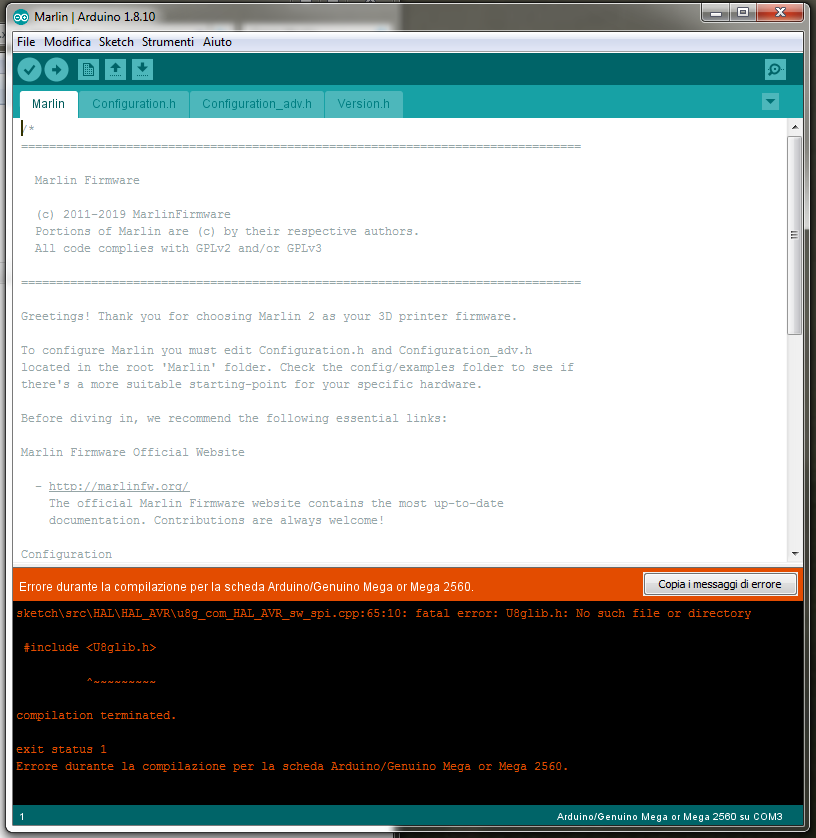Click the line number 1 indicator in status bar
The width and height of the screenshot is (816, 838).
click(x=22, y=817)
